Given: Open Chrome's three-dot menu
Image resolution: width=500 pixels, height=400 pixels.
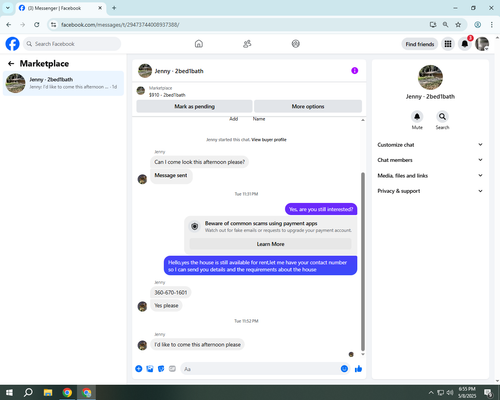Looking at the screenshot, I should [x=492, y=25].
